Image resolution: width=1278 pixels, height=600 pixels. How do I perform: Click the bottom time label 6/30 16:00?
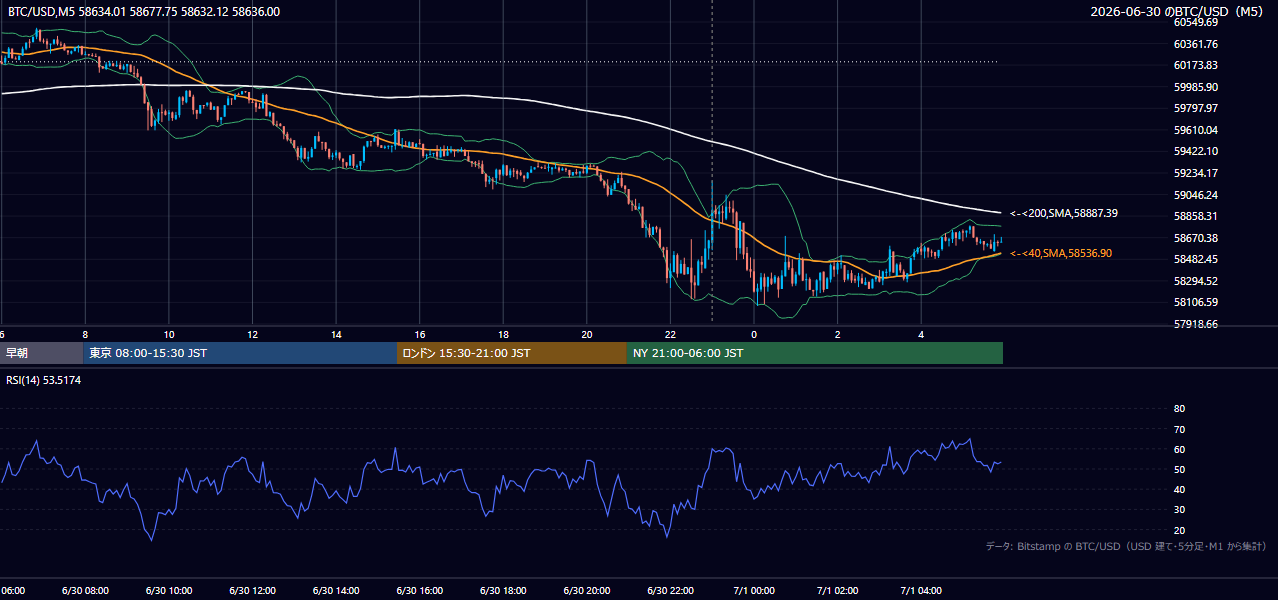click(420, 591)
